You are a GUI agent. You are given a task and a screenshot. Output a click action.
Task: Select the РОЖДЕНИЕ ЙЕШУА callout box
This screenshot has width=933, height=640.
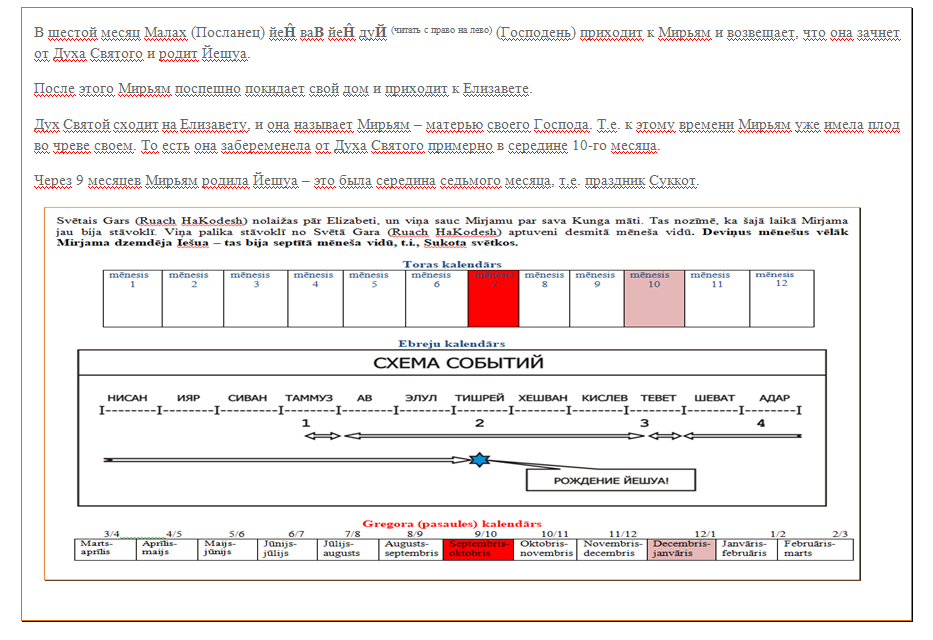[x=611, y=481]
